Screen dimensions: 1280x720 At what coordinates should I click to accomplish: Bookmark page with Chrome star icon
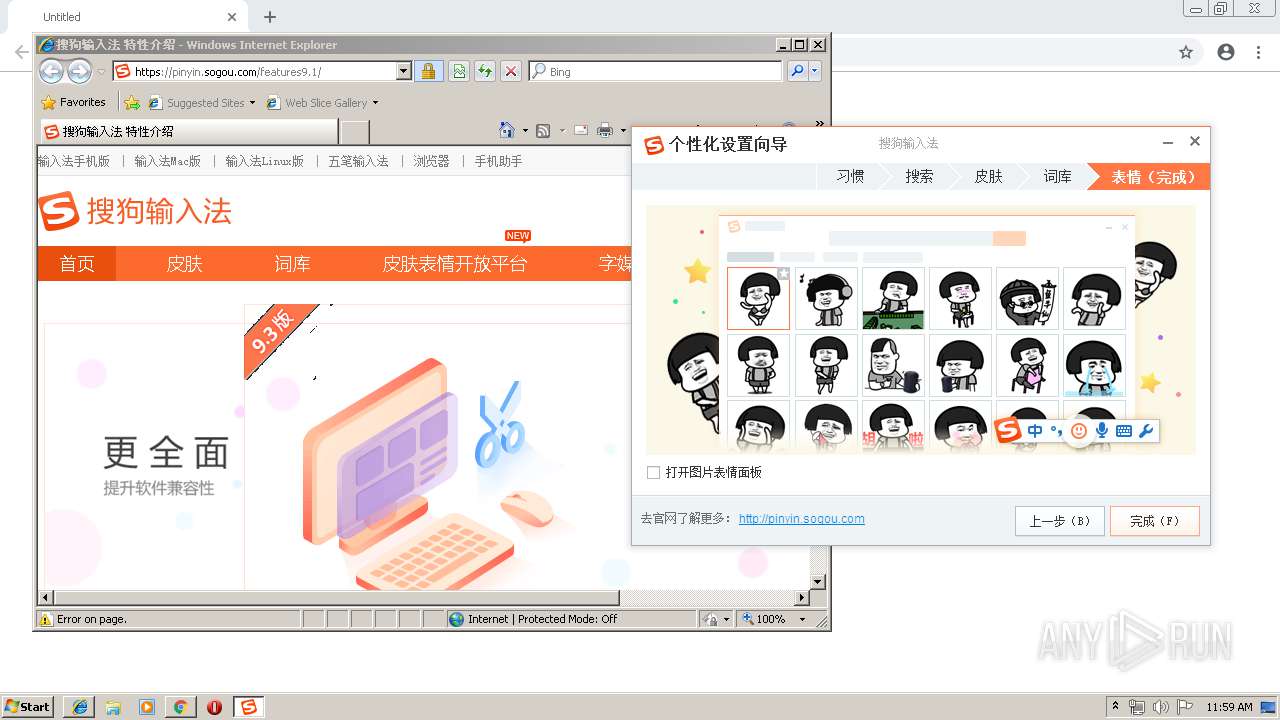[x=1186, y=52]
